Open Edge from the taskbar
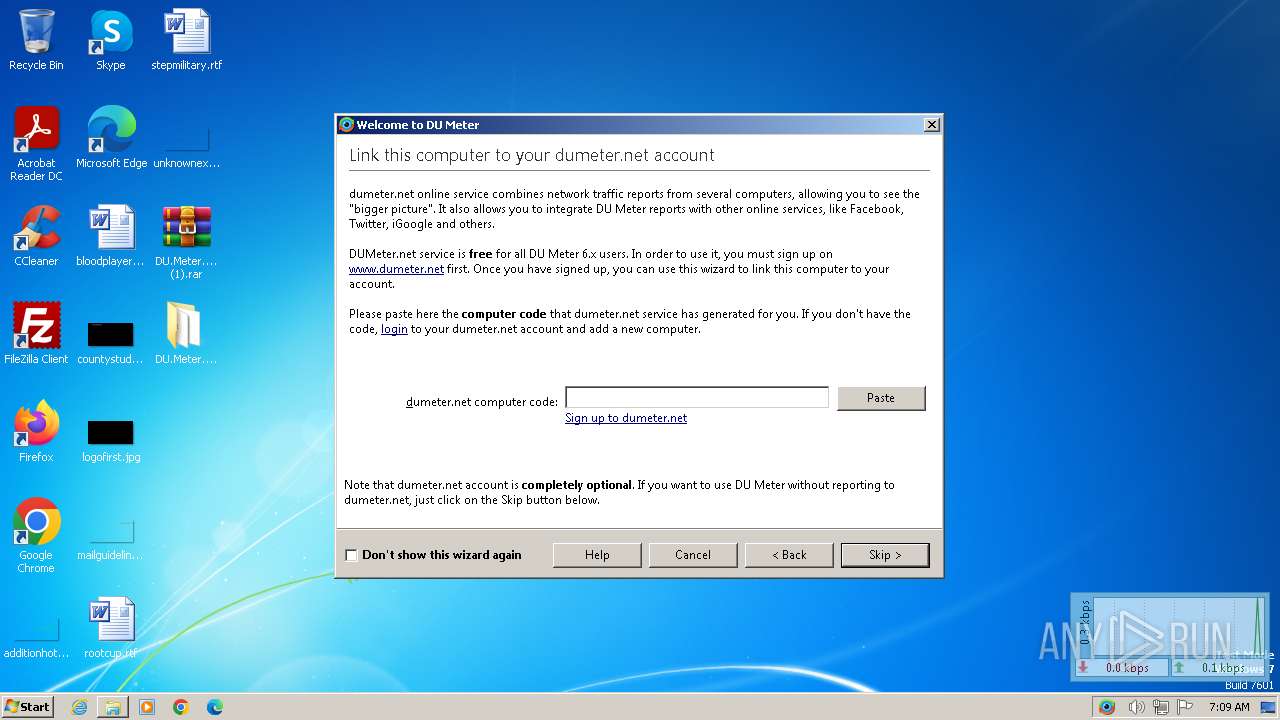 pos(215,707)
